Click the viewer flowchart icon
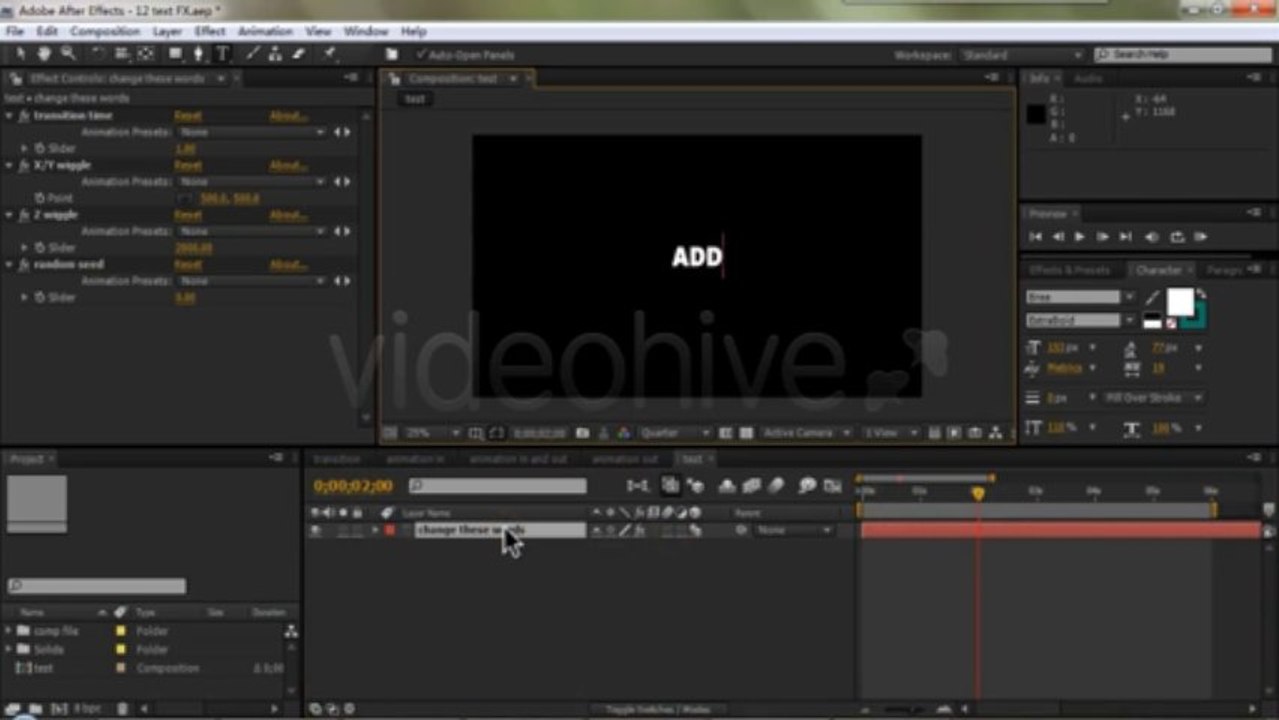Image resolution: width=1279 pixels, height=720 pixels. pos(995,433)
